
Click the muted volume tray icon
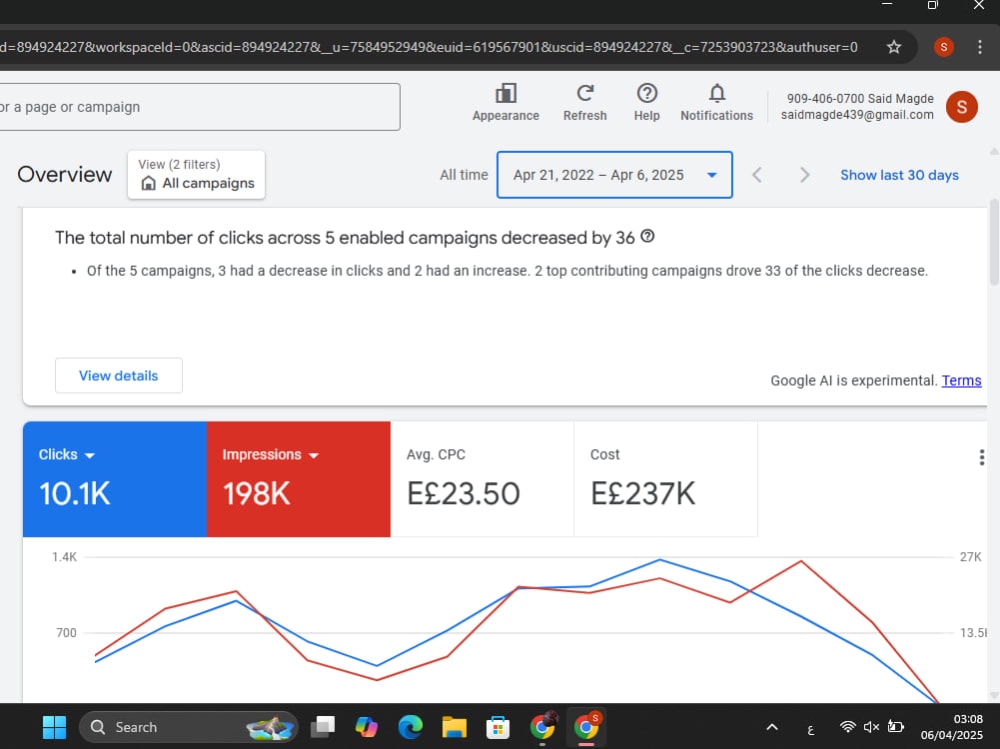(x=871, y=727)
